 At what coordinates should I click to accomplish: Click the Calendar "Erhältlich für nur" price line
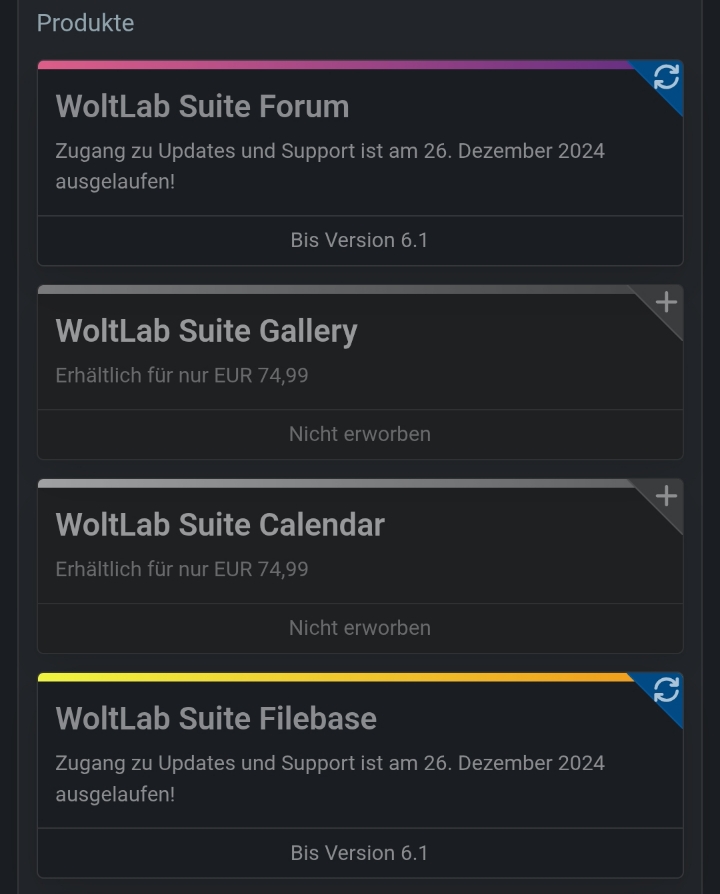point(182,569)
